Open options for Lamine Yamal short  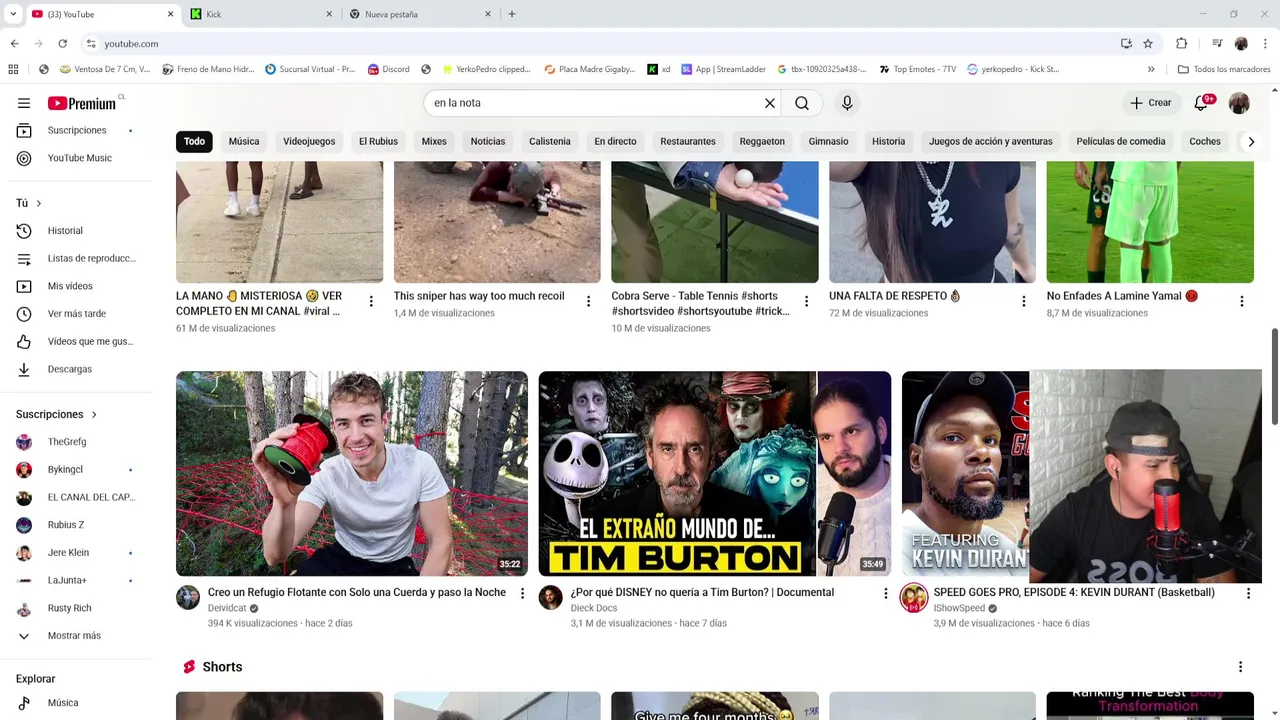[1242, 301]
